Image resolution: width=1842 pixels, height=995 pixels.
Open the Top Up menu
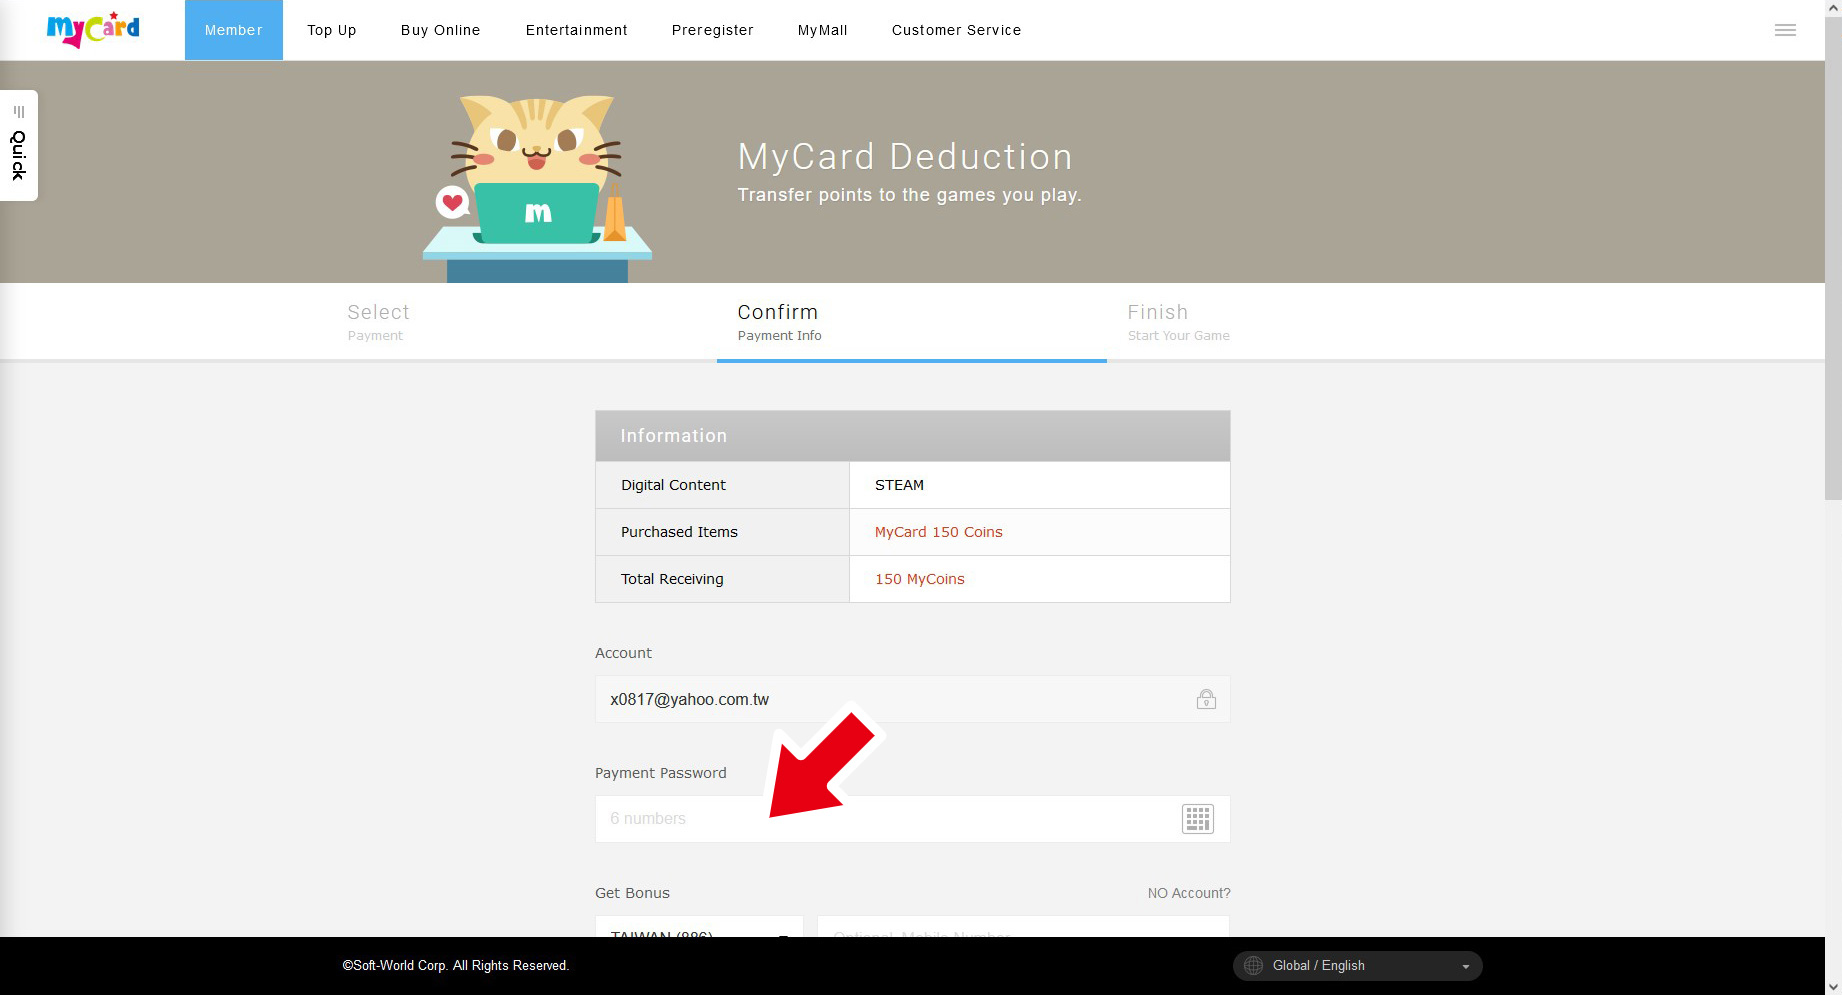click(332, 30)
